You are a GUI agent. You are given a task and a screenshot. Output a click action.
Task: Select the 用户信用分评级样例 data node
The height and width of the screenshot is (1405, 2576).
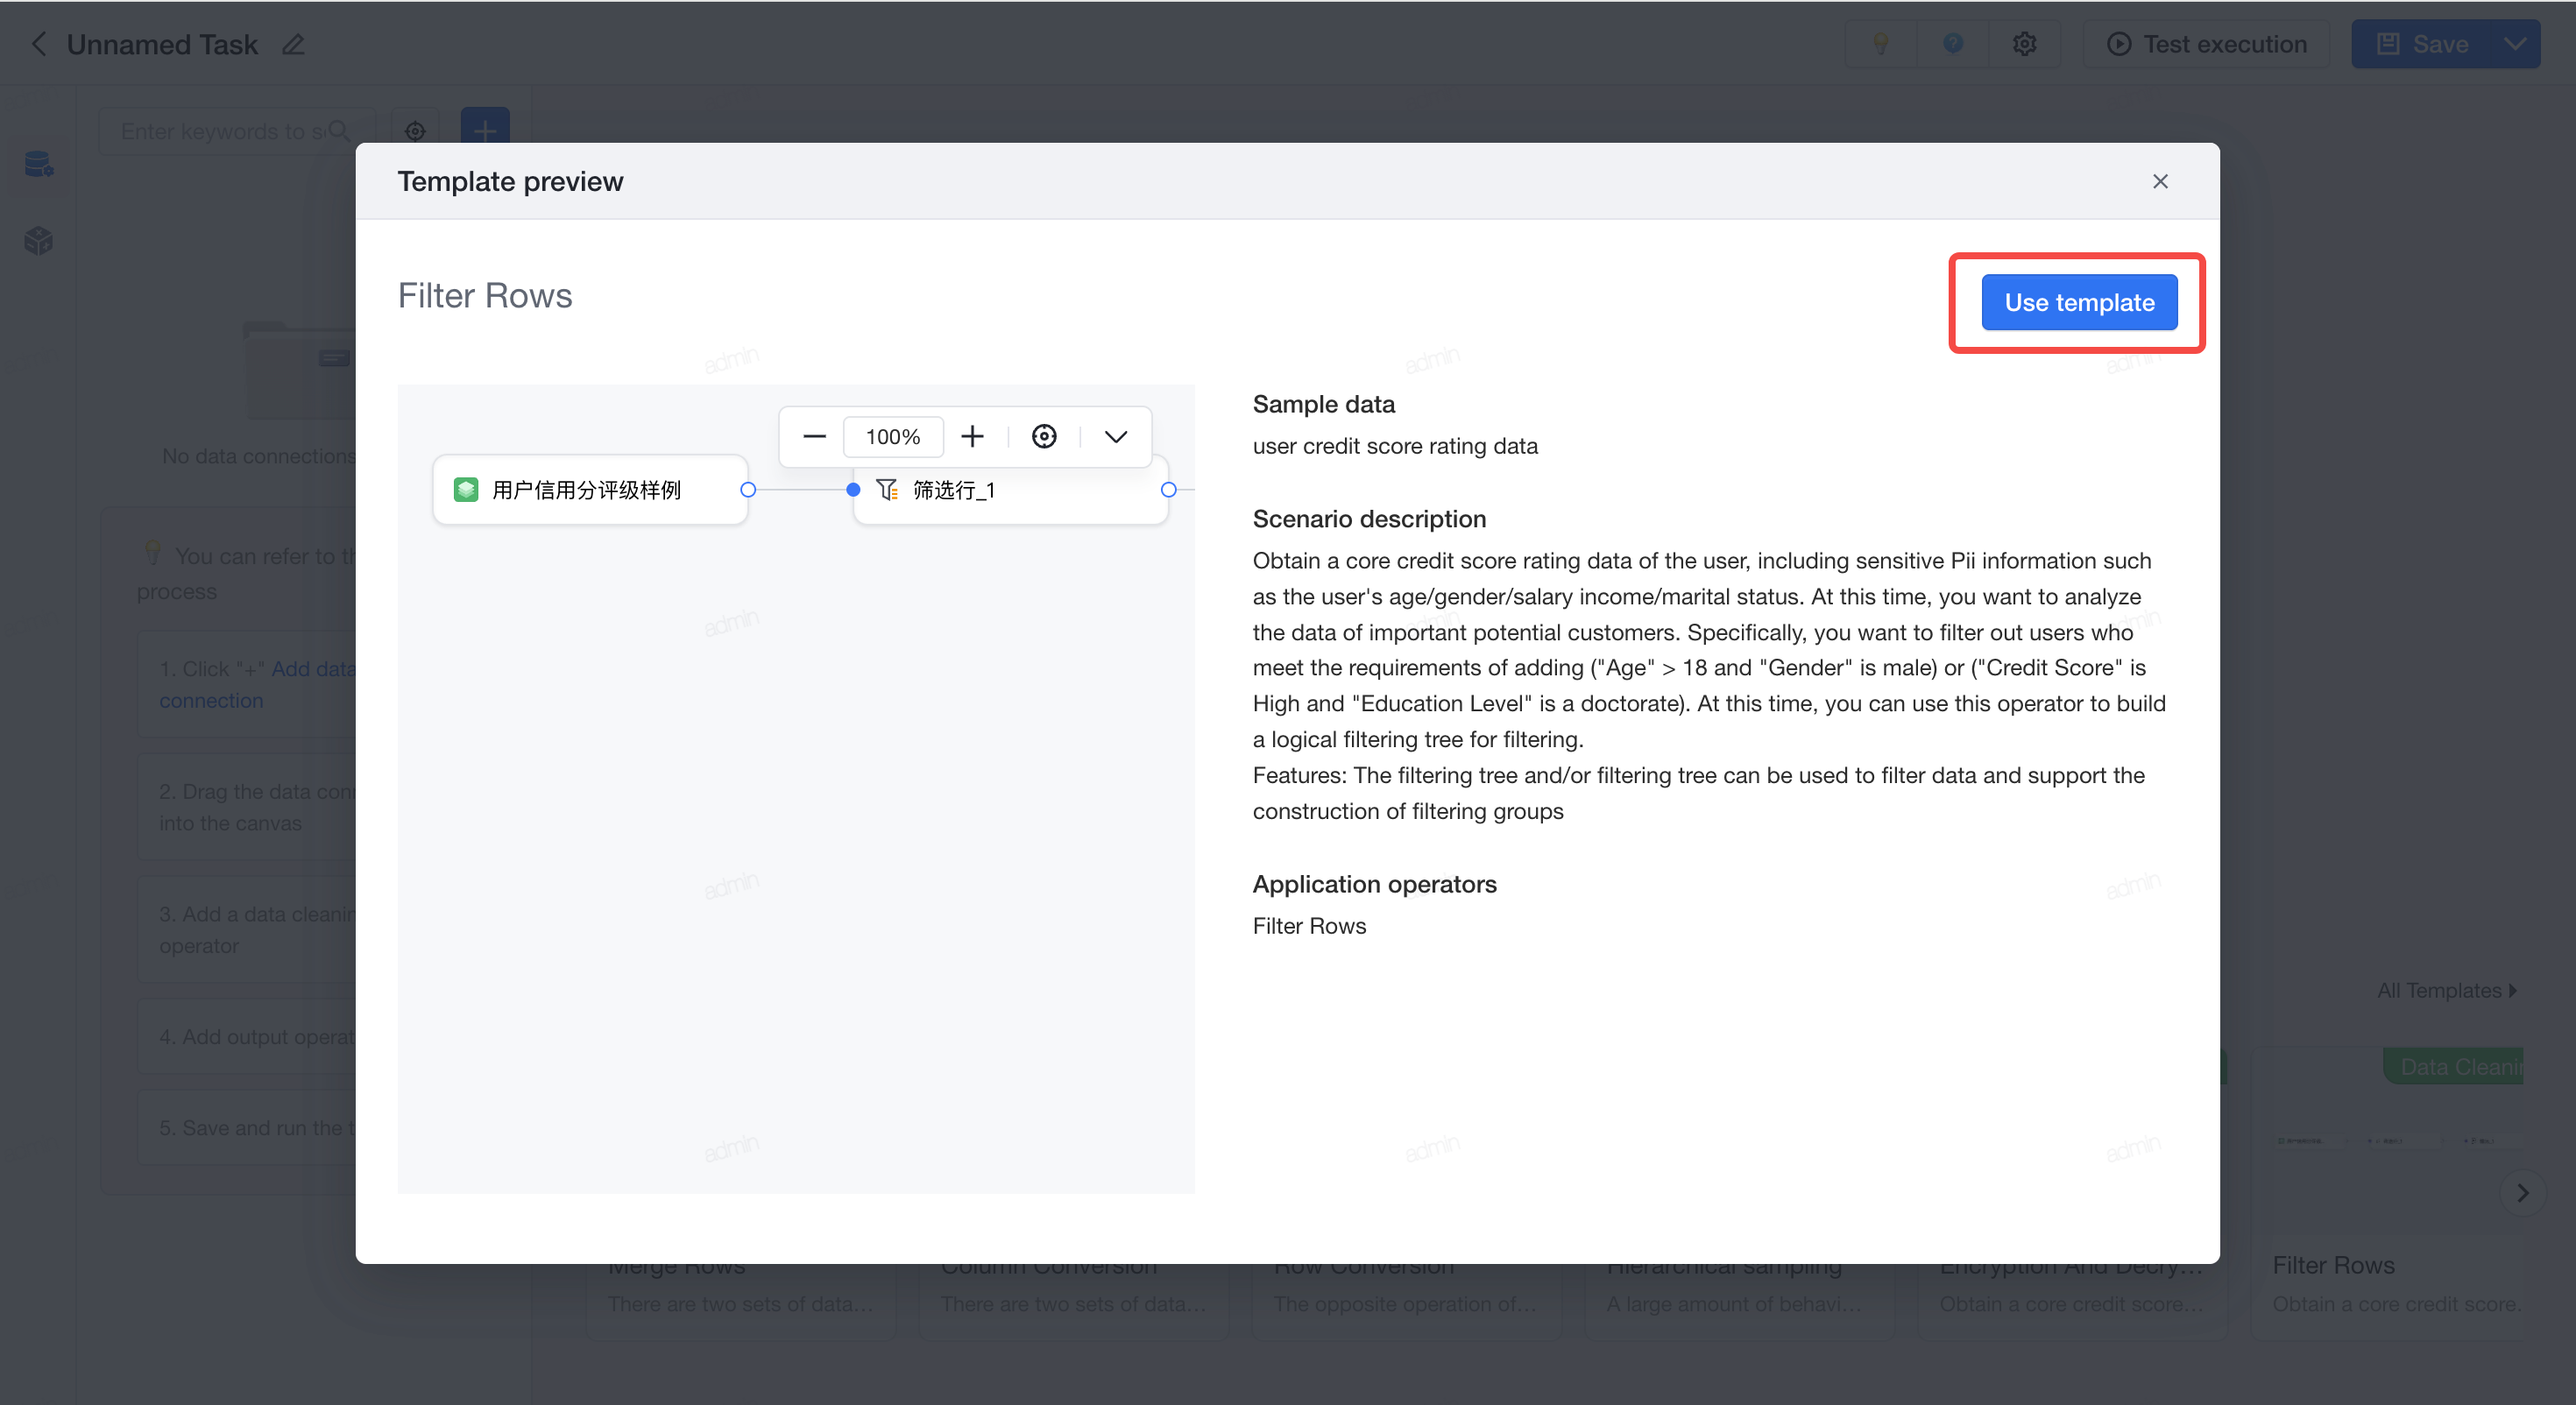point(590,490)
